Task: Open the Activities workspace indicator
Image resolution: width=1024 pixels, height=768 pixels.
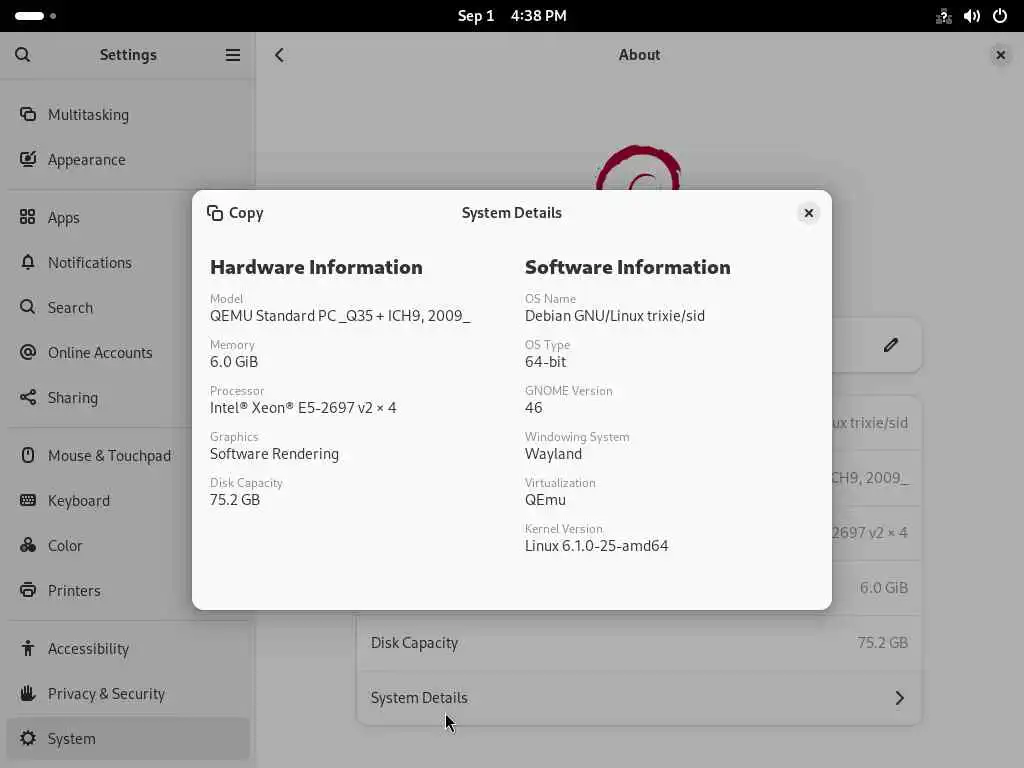Action: 35,16
